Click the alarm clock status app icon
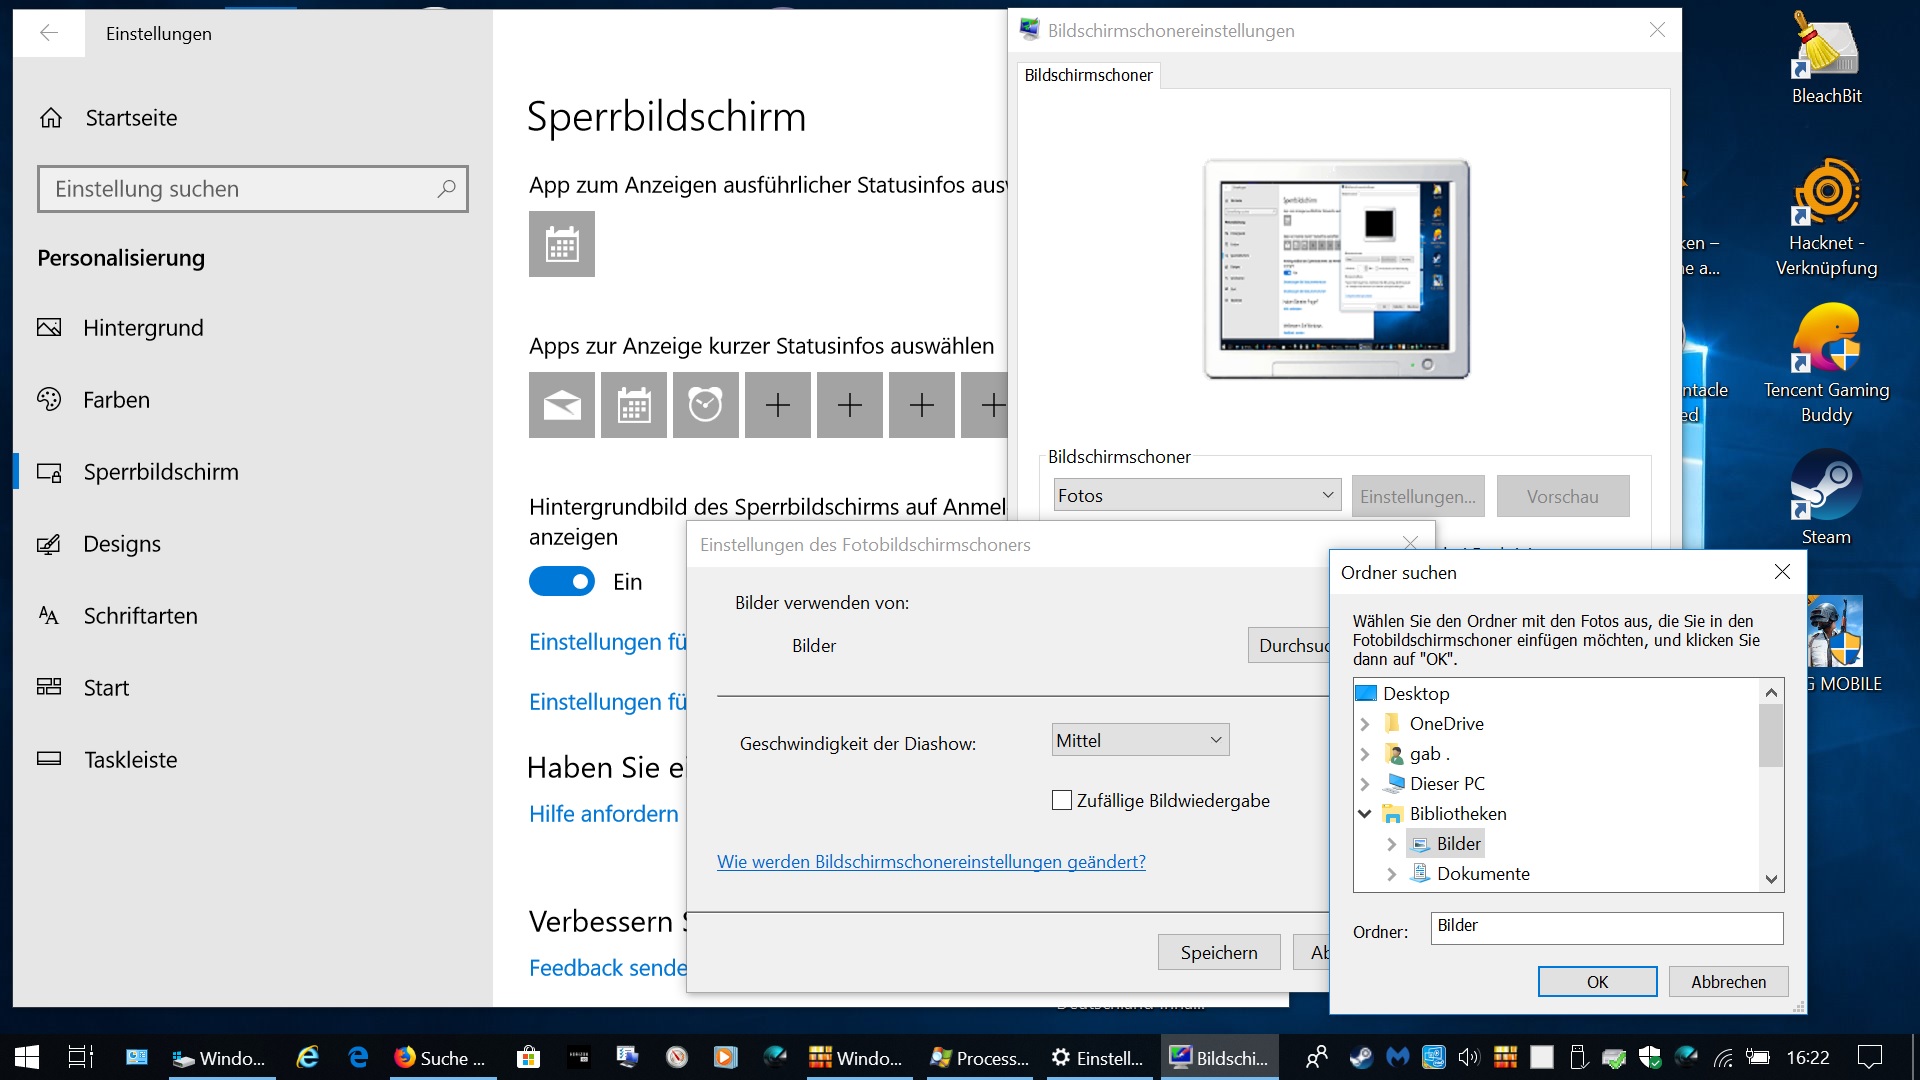 pos(705,405)
